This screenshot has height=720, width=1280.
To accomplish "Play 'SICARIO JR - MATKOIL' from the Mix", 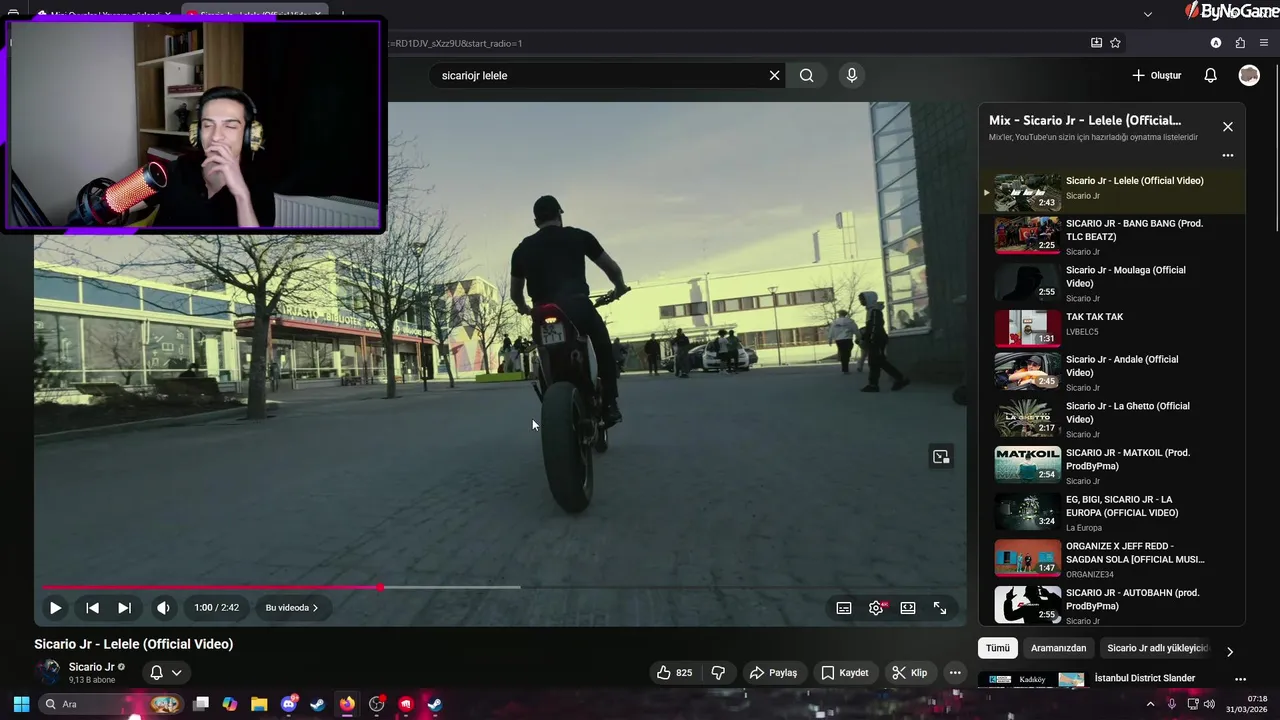I will point(1112,465).
